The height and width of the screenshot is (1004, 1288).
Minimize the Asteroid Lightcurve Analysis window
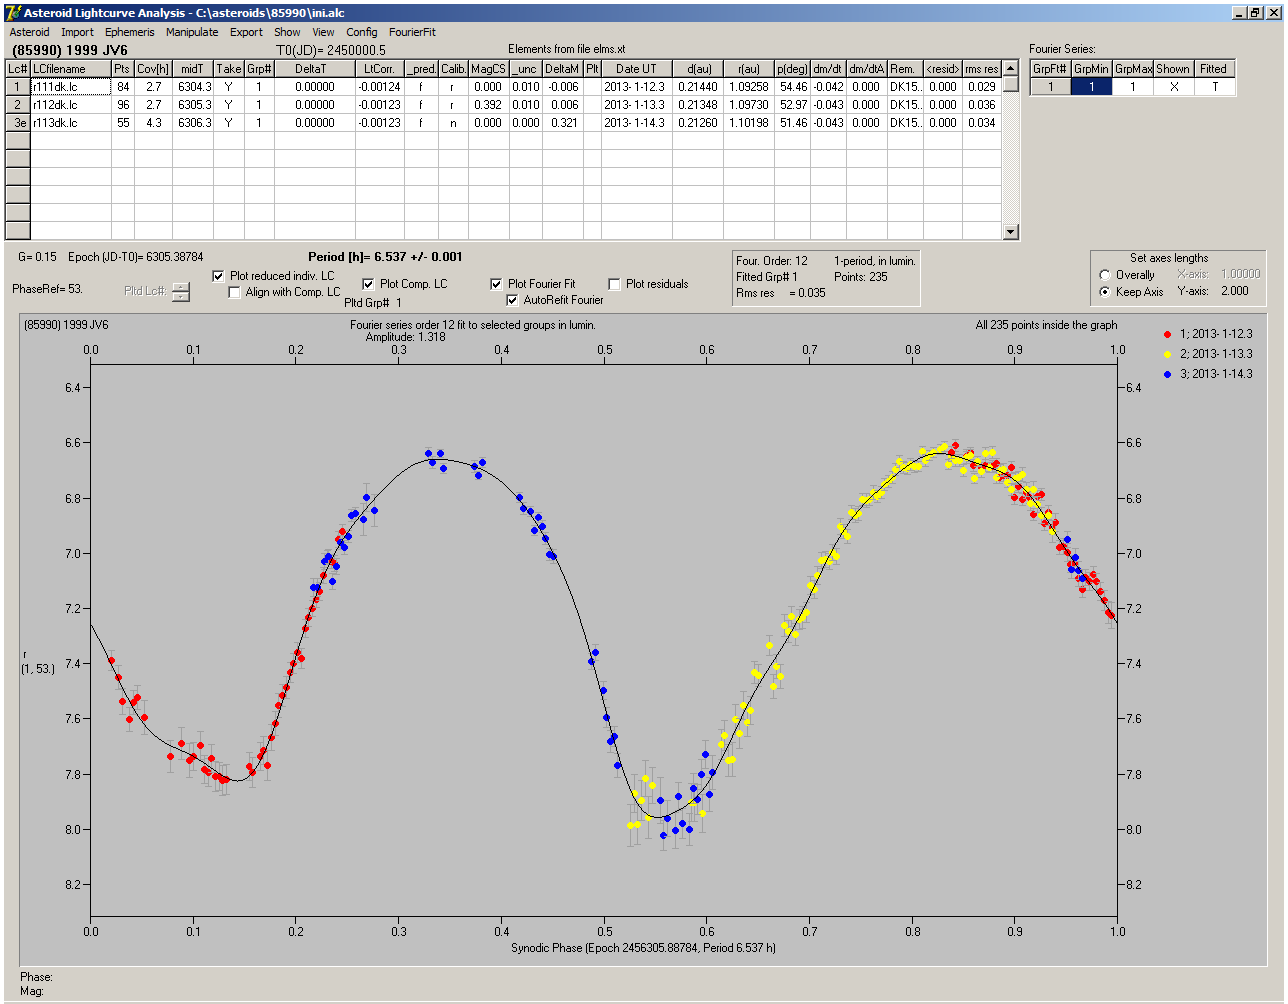click(1241, 12)
